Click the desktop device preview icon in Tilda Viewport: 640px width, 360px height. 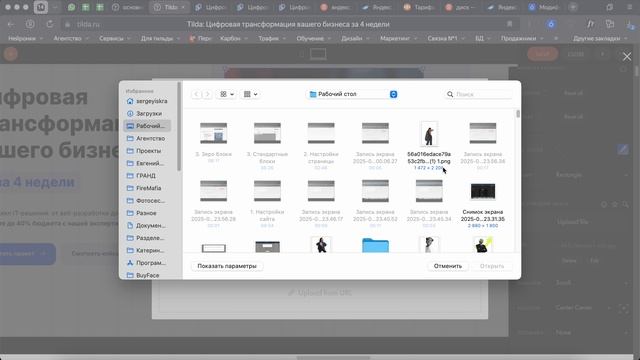tap(318, 54)
